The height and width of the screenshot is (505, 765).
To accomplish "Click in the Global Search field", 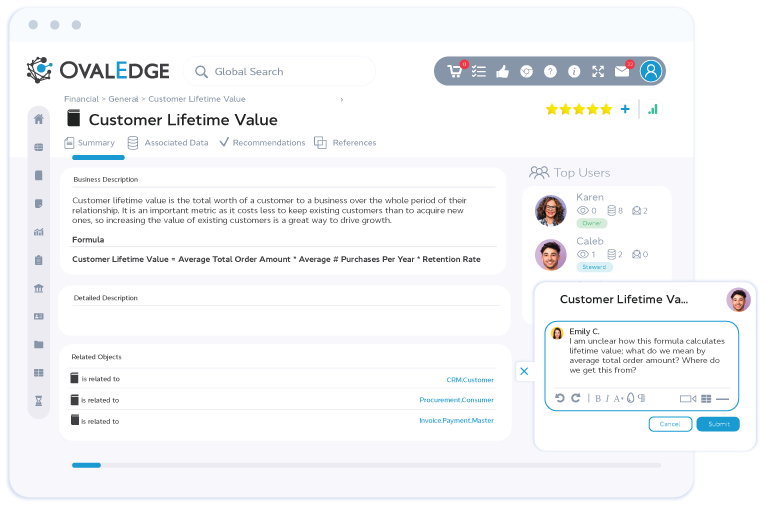I will pos(280,71).
